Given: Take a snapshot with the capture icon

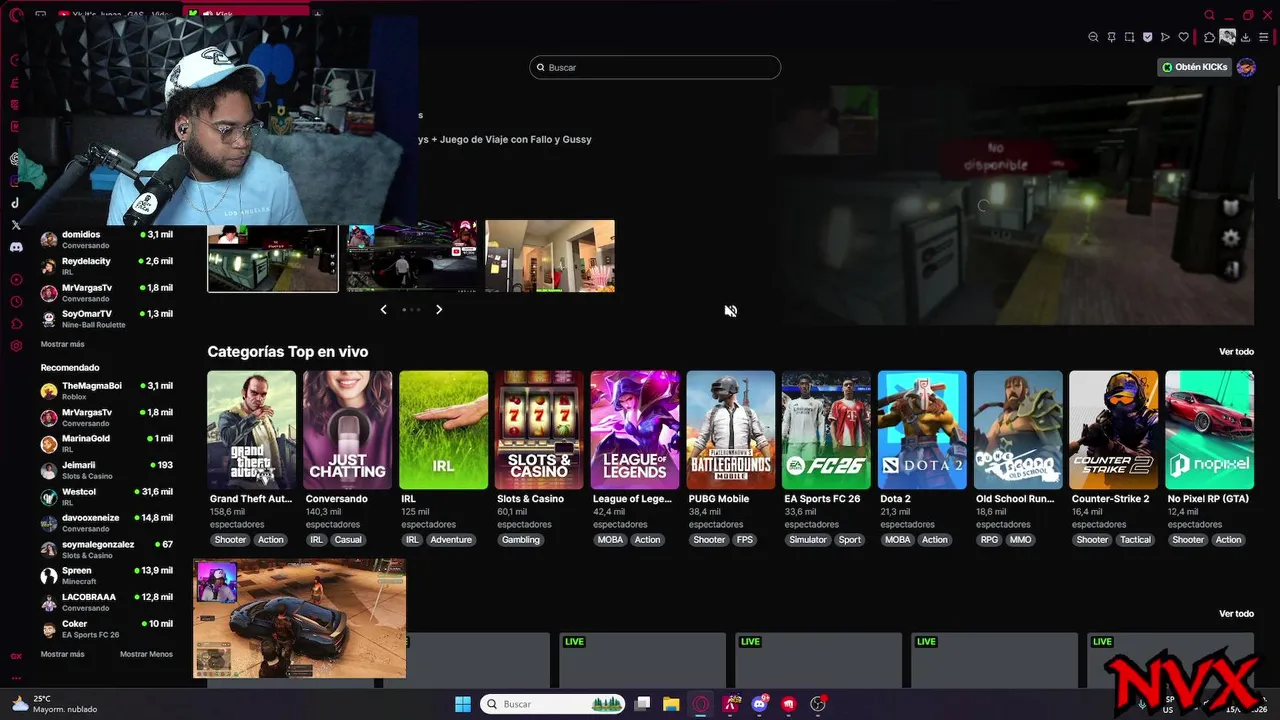Looking at the screenshot, I should [1129, 37].
